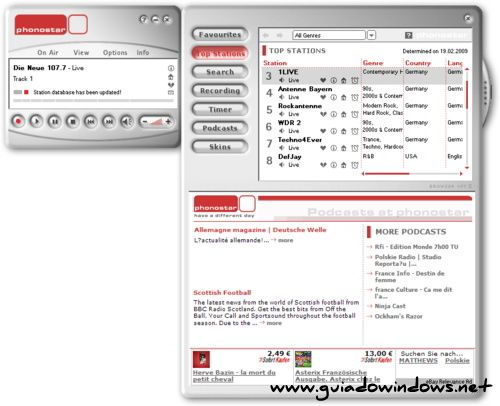Open Rfi - Edition Monde 7h00 TU podcast
The width and height of the screenshot is (500, 406).
click(416, 247)
